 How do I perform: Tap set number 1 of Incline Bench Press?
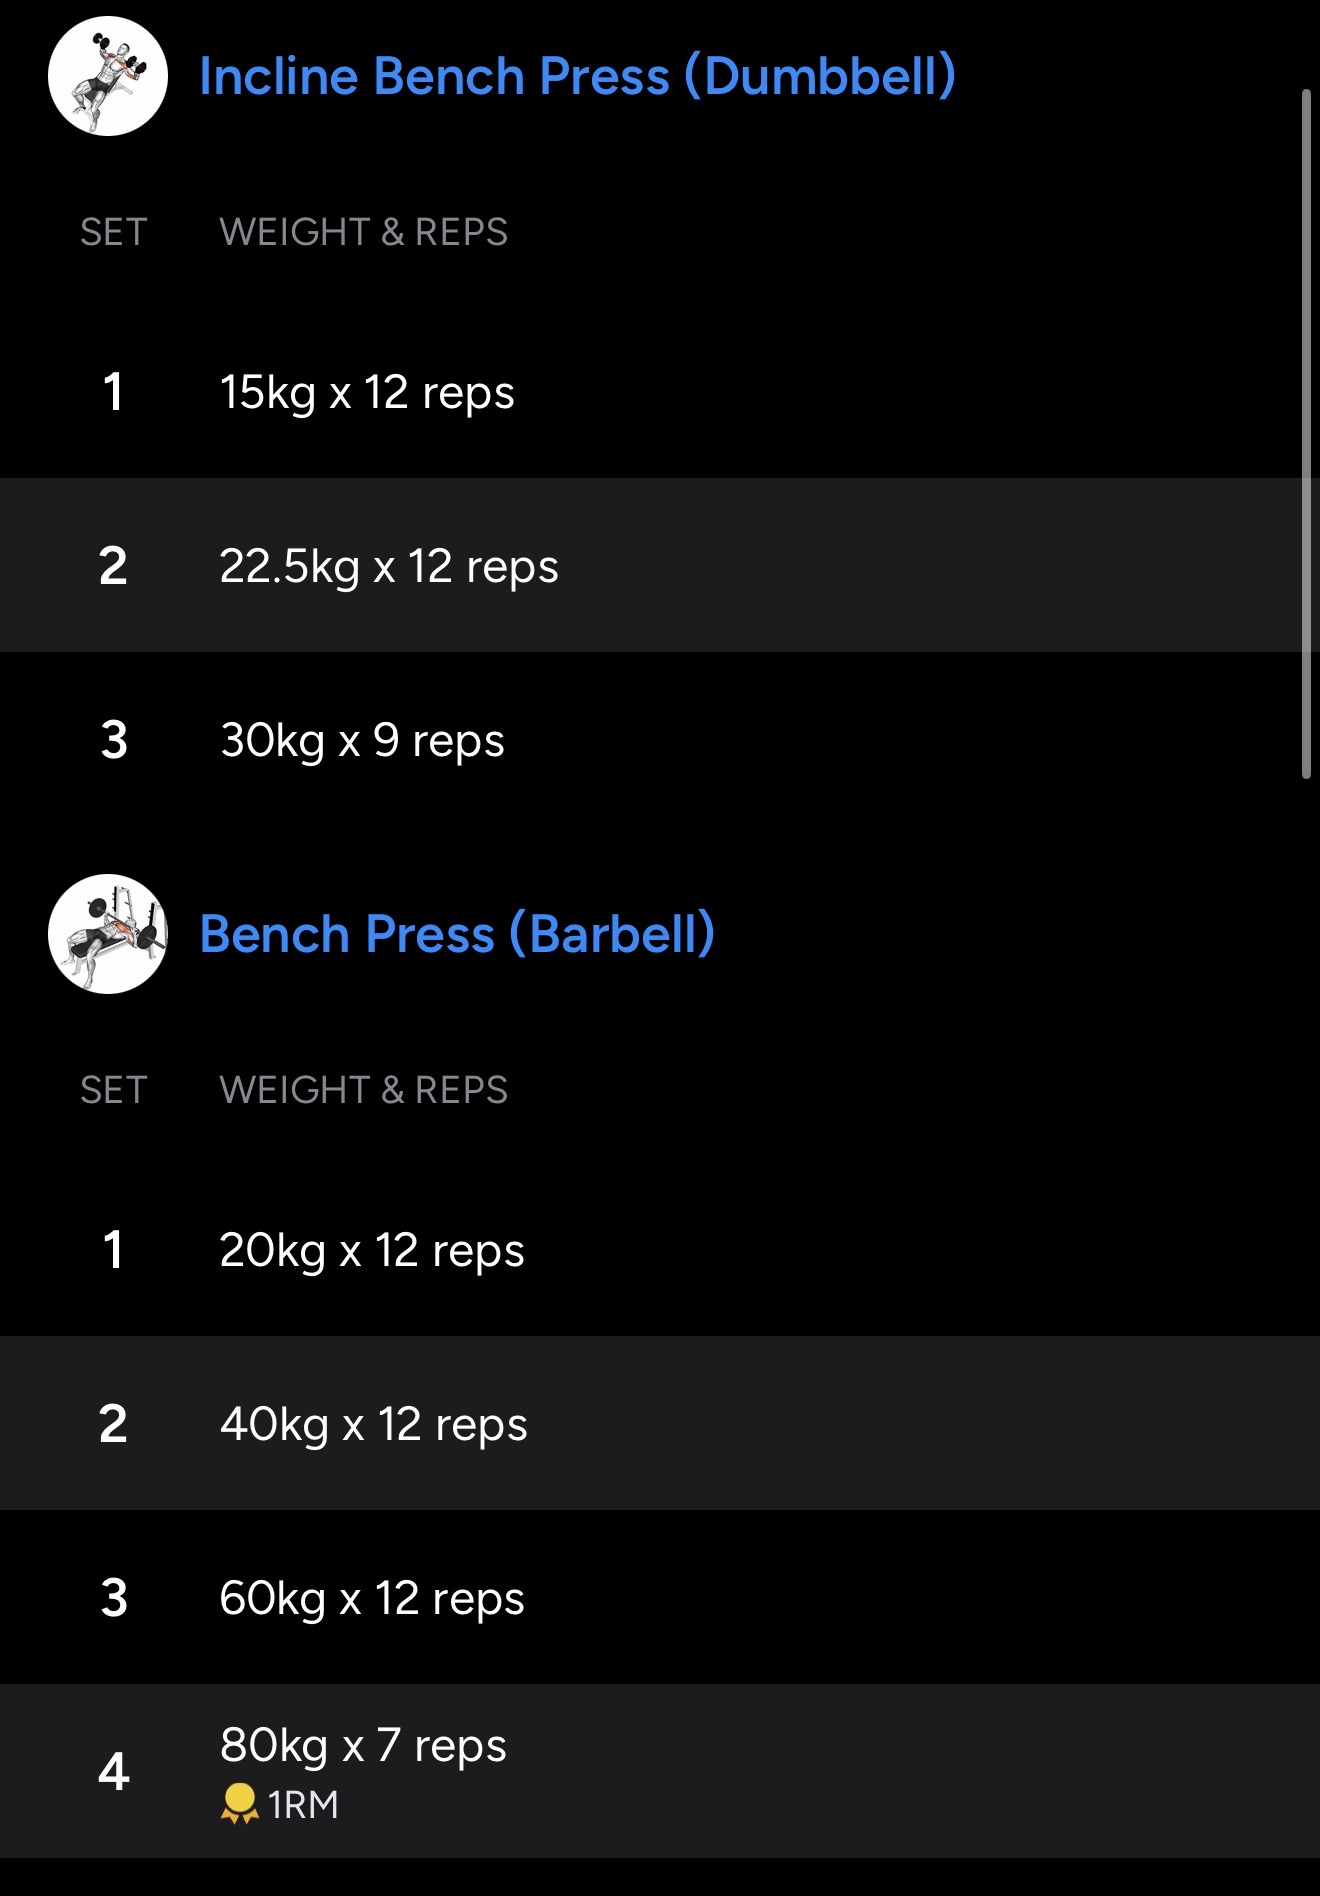tap(114, 392)
